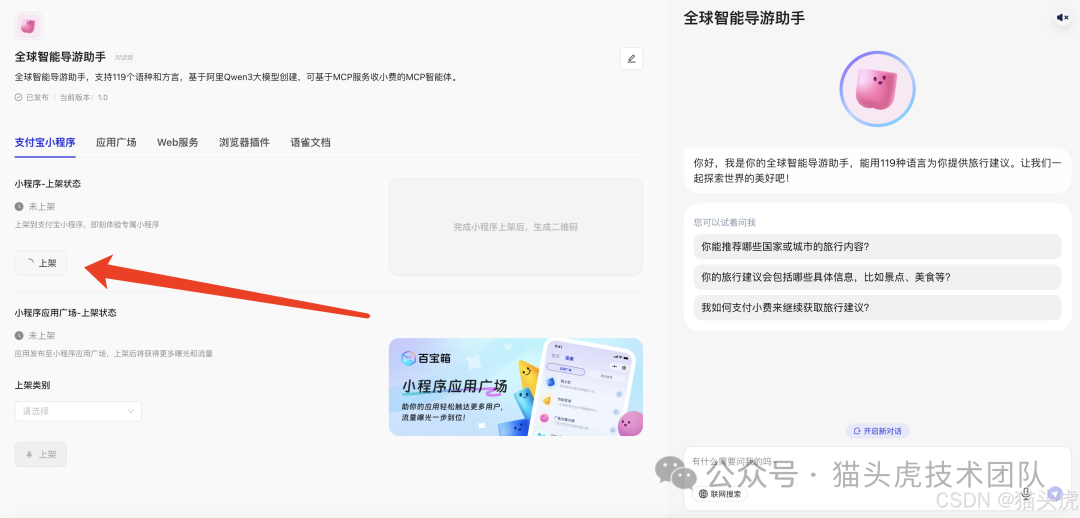Ask 你的旅行建议会包括哪些具体信息
The height and width of the screenshot is (518, 1080).
[x=878, y=277]
